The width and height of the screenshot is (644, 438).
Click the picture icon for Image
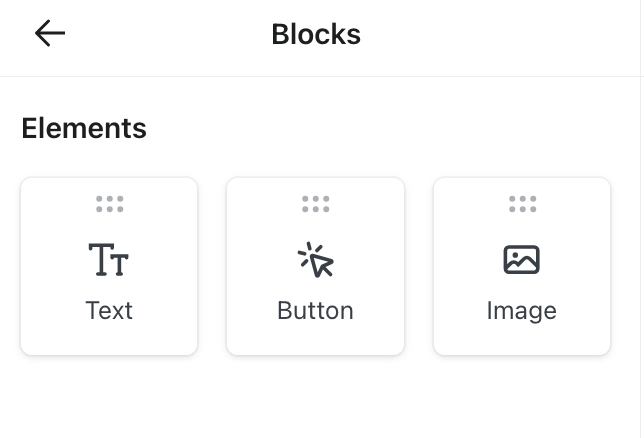click(521, 260)
